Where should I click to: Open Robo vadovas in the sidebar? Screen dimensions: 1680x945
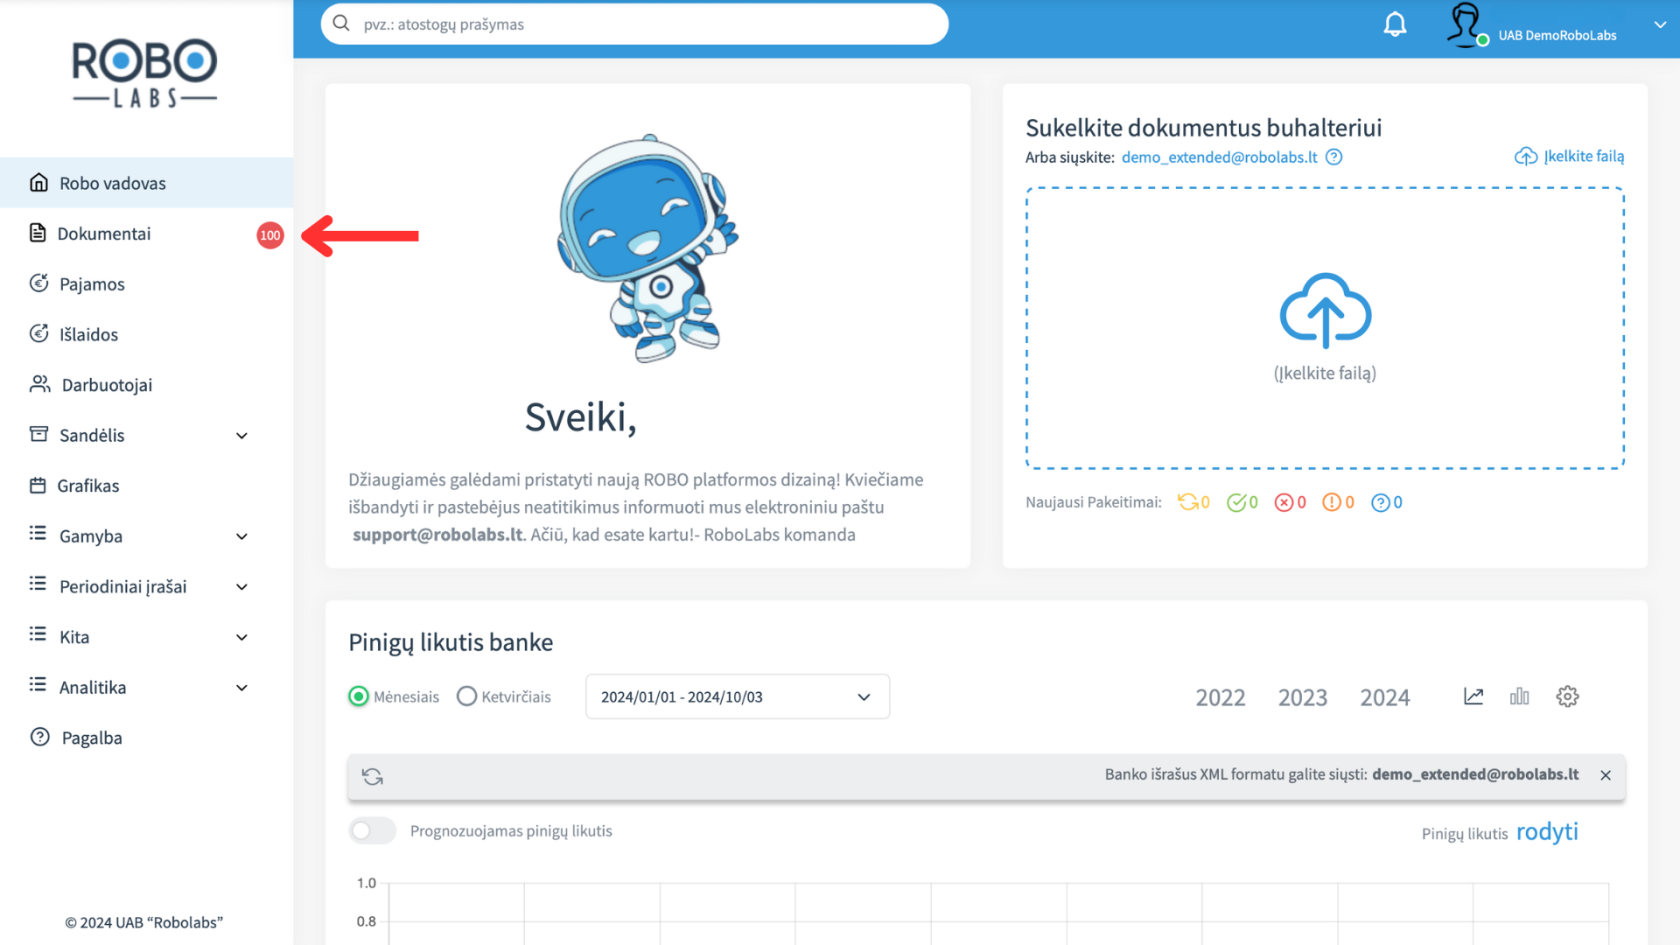(x=146, y=183)
